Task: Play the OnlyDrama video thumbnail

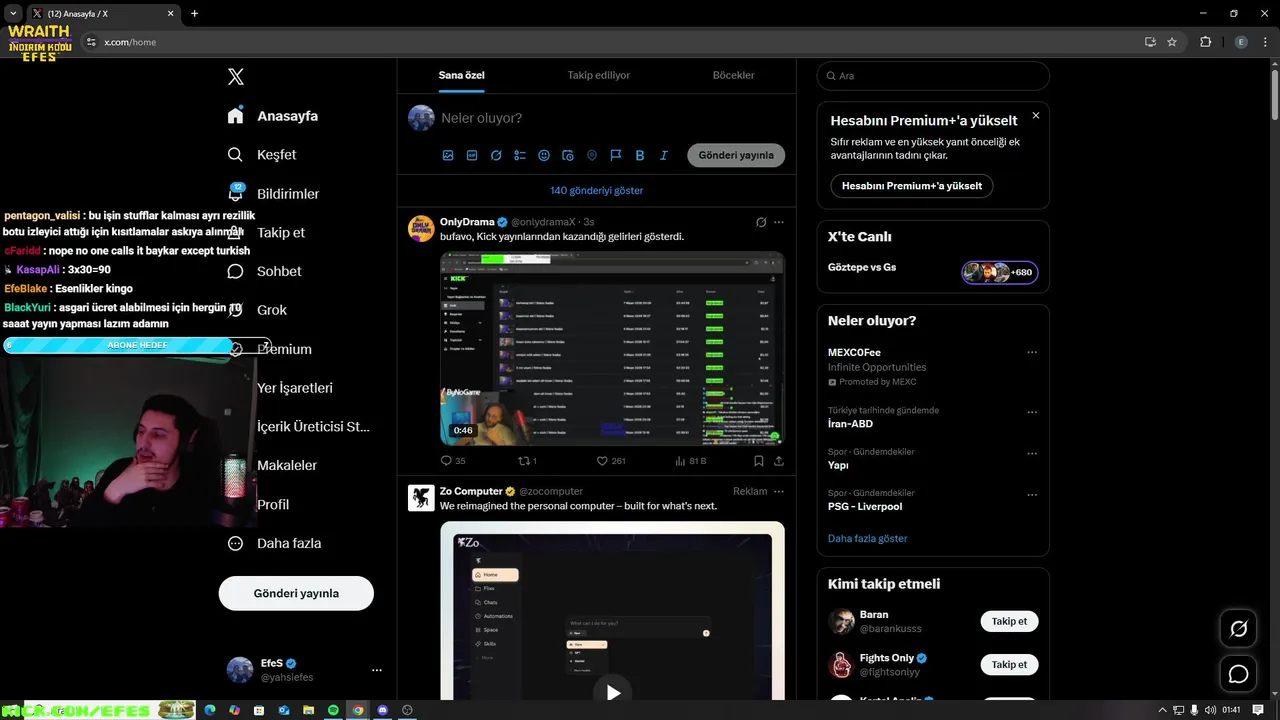Action: (x=612, y=348)
